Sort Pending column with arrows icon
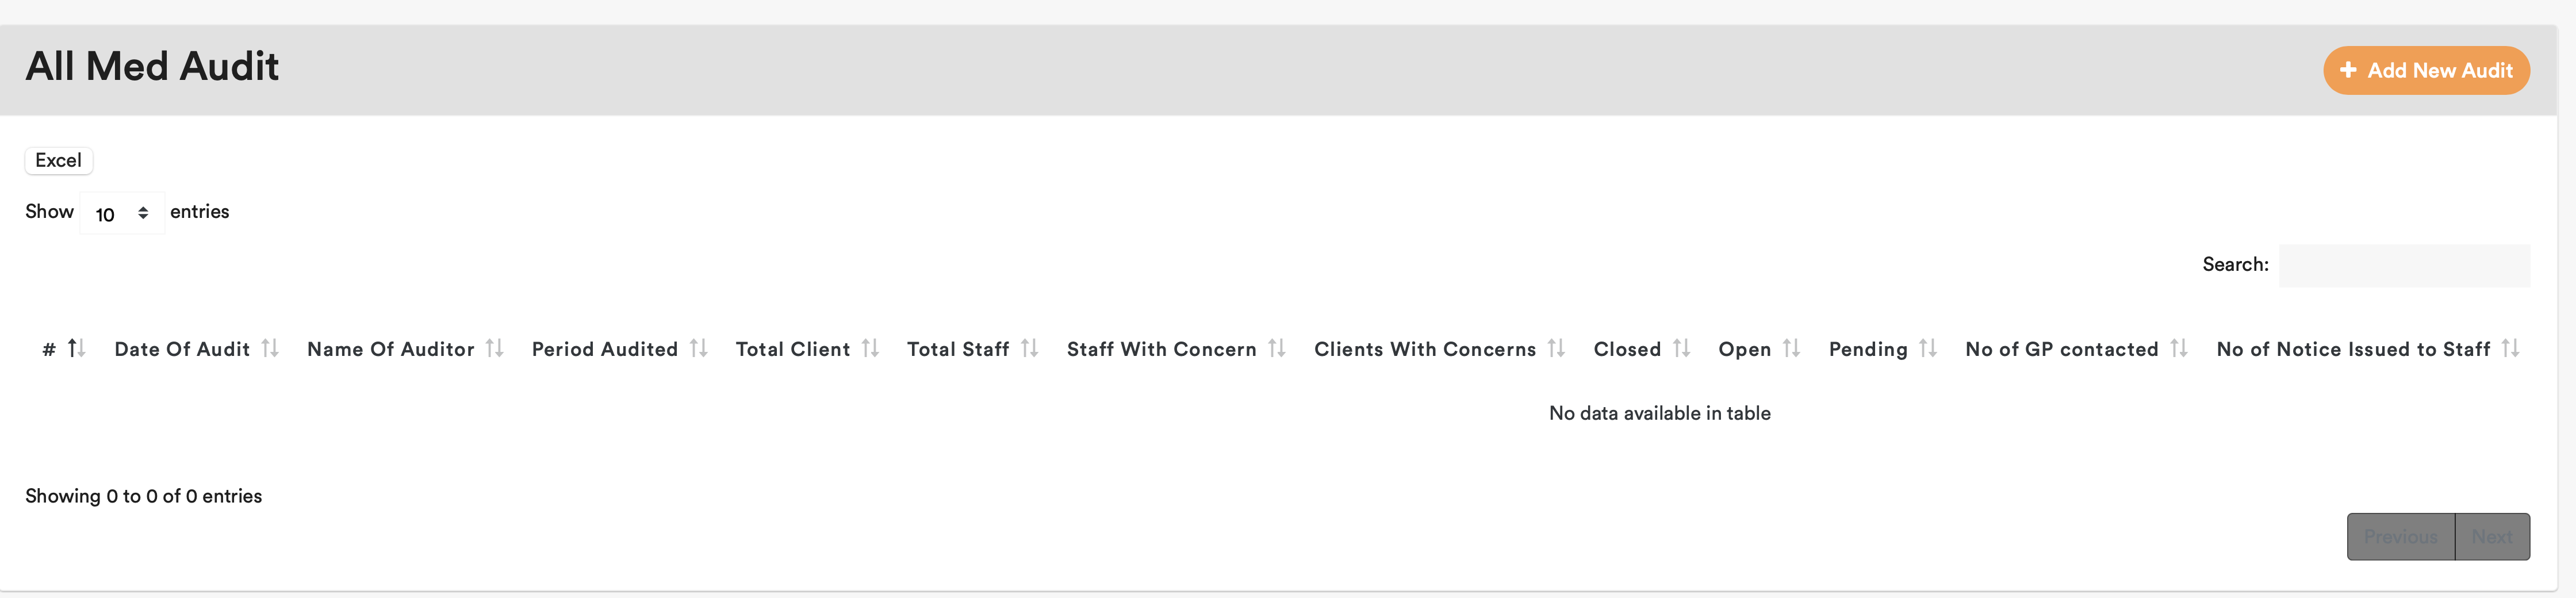 1928,348
